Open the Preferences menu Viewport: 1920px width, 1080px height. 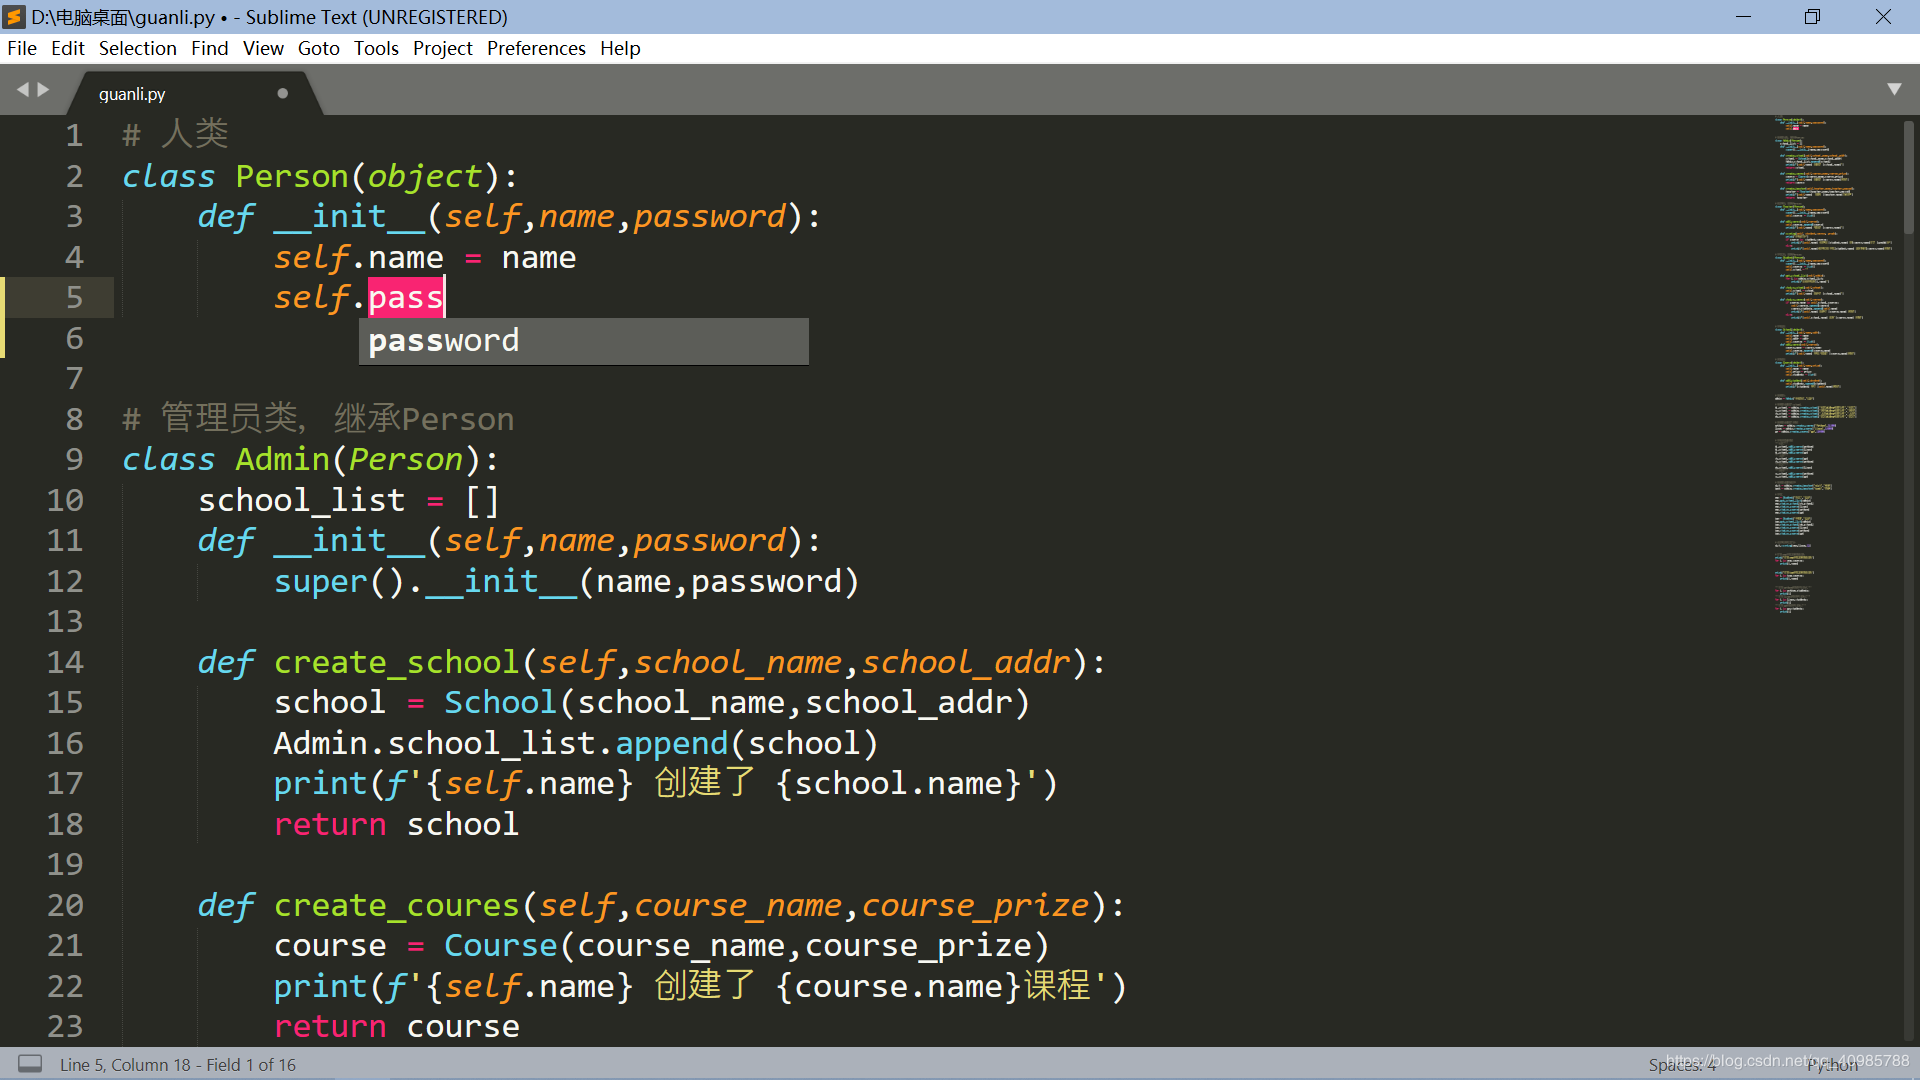536,48
